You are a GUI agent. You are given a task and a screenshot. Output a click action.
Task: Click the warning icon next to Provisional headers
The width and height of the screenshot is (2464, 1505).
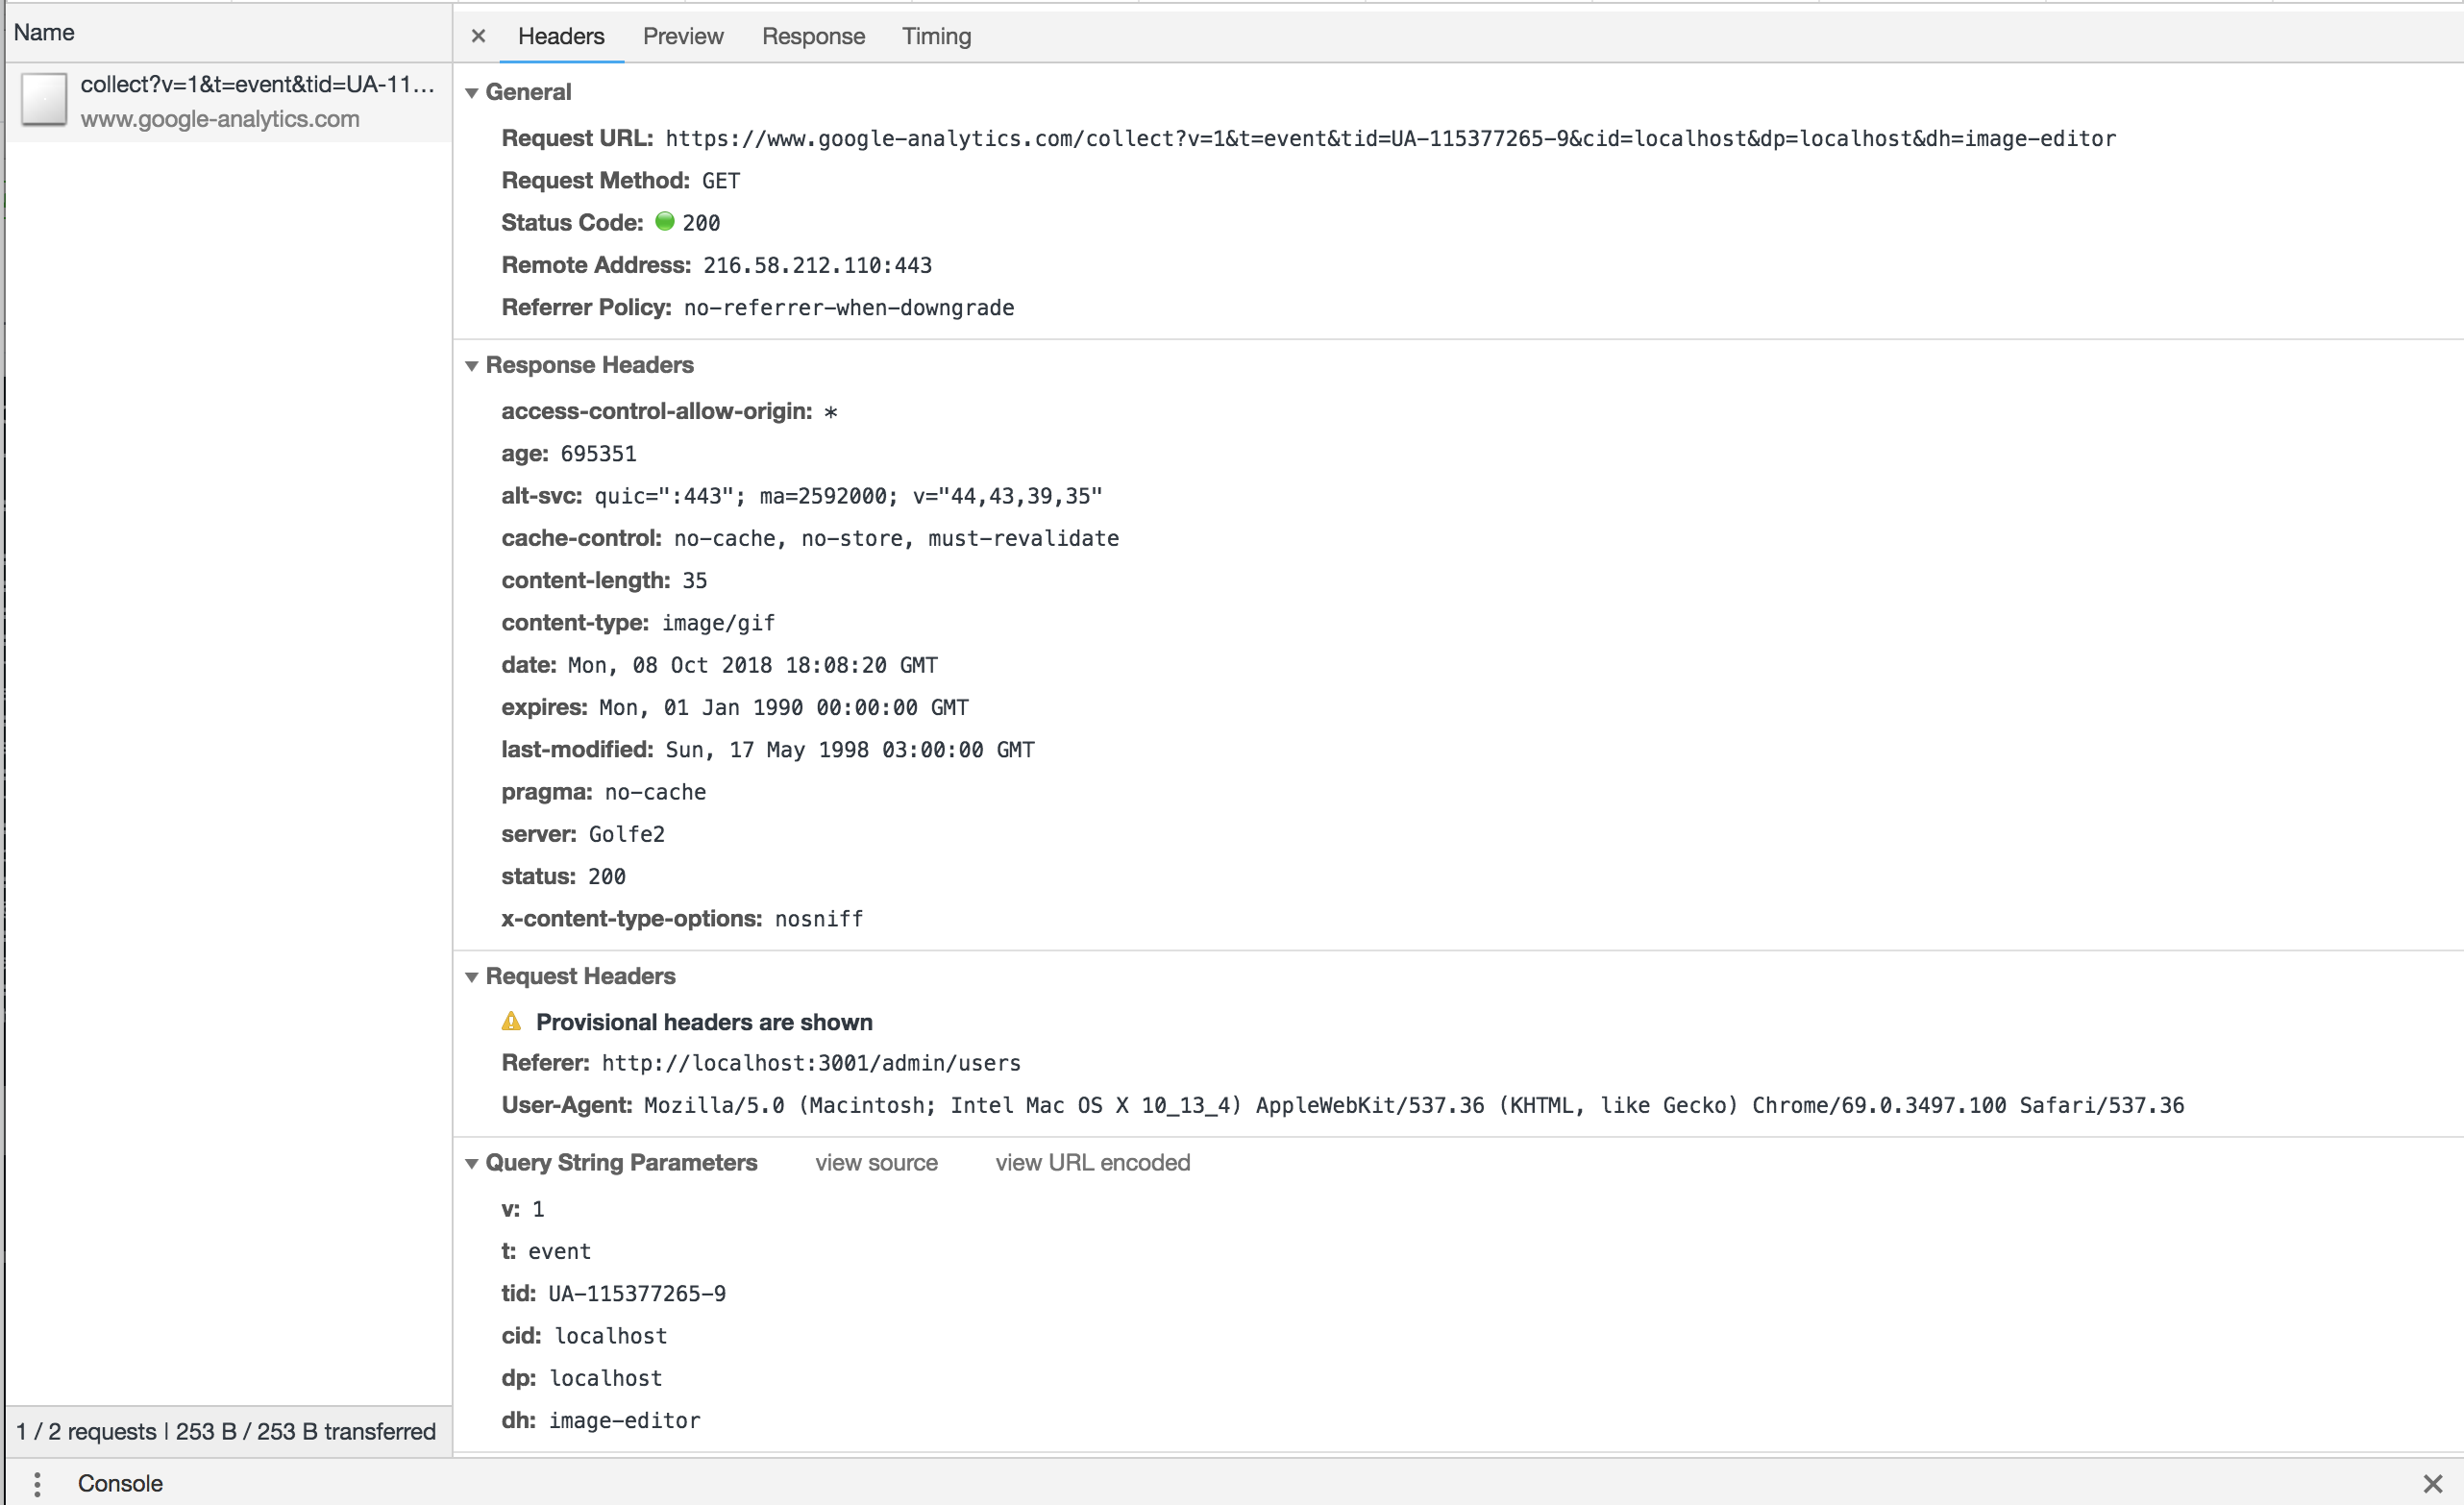pos(512,1021)
